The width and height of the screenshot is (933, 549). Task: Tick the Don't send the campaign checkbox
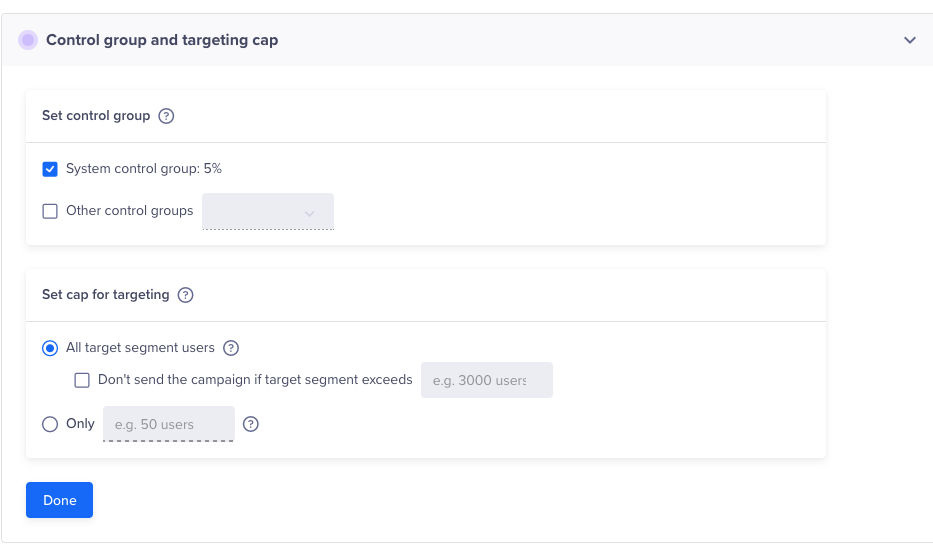coord(82,380)
